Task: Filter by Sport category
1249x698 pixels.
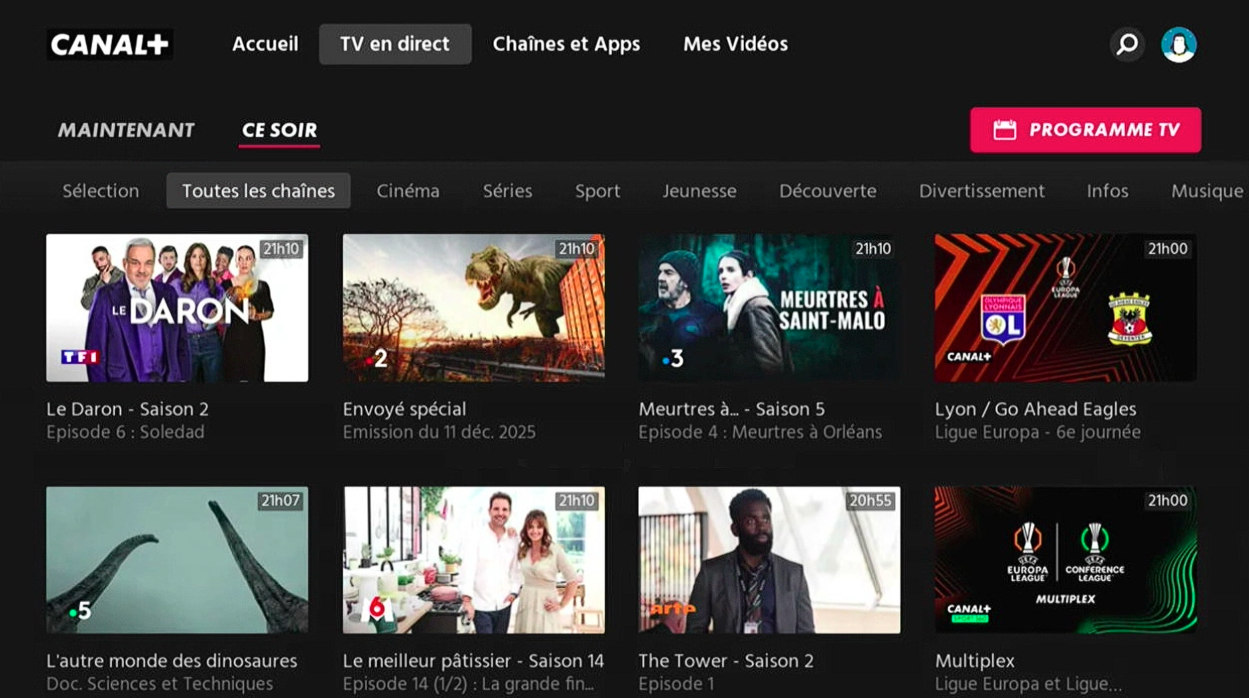Action: coord(597,191)
